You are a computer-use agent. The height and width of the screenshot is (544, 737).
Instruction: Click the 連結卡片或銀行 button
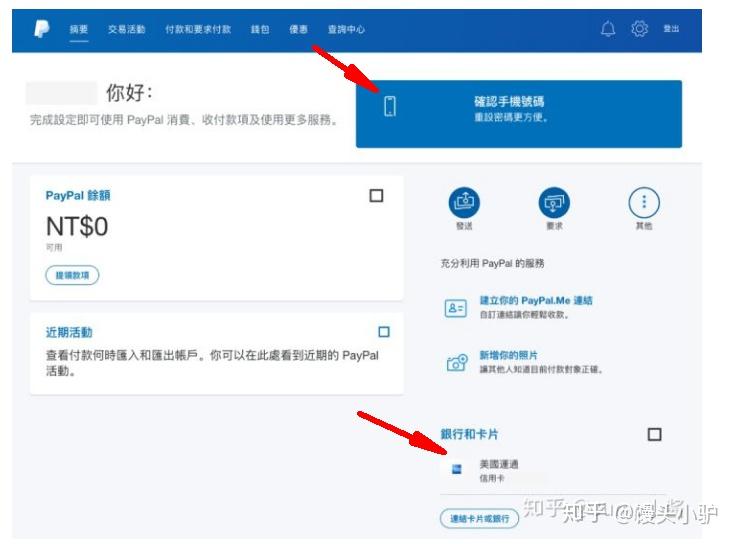(x=479, y=518)
